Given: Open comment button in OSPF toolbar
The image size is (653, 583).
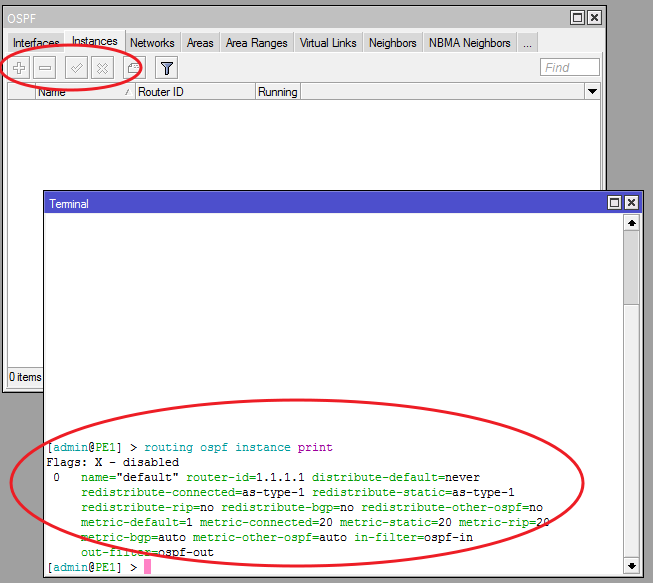Looking at the screenshot, I should point(134,67).
